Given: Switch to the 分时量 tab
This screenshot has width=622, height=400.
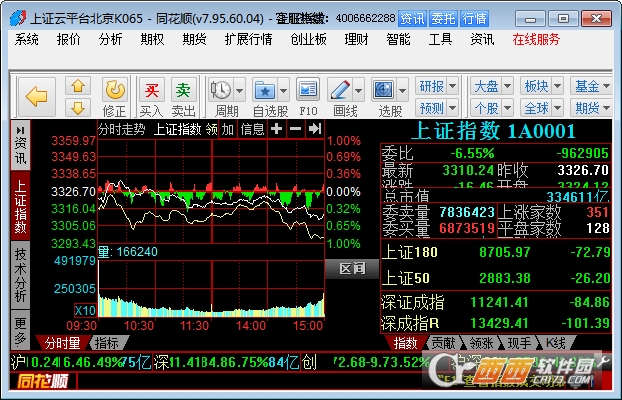Looking at the screenshot, I should point(62,343).
